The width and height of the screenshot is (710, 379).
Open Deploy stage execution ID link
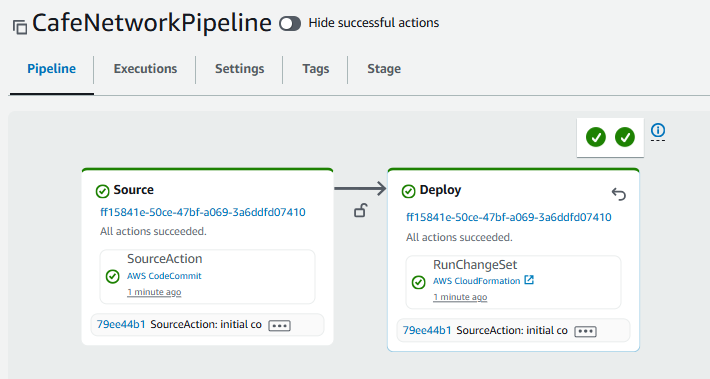coord(509,217)
